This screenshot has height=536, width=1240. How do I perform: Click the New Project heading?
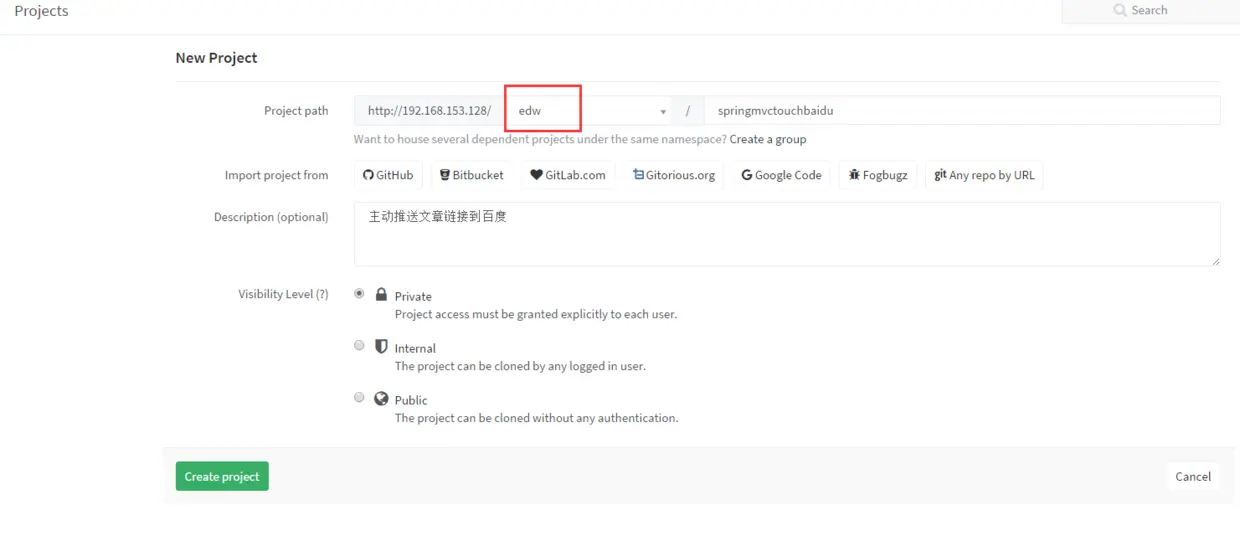pos(216,58)
